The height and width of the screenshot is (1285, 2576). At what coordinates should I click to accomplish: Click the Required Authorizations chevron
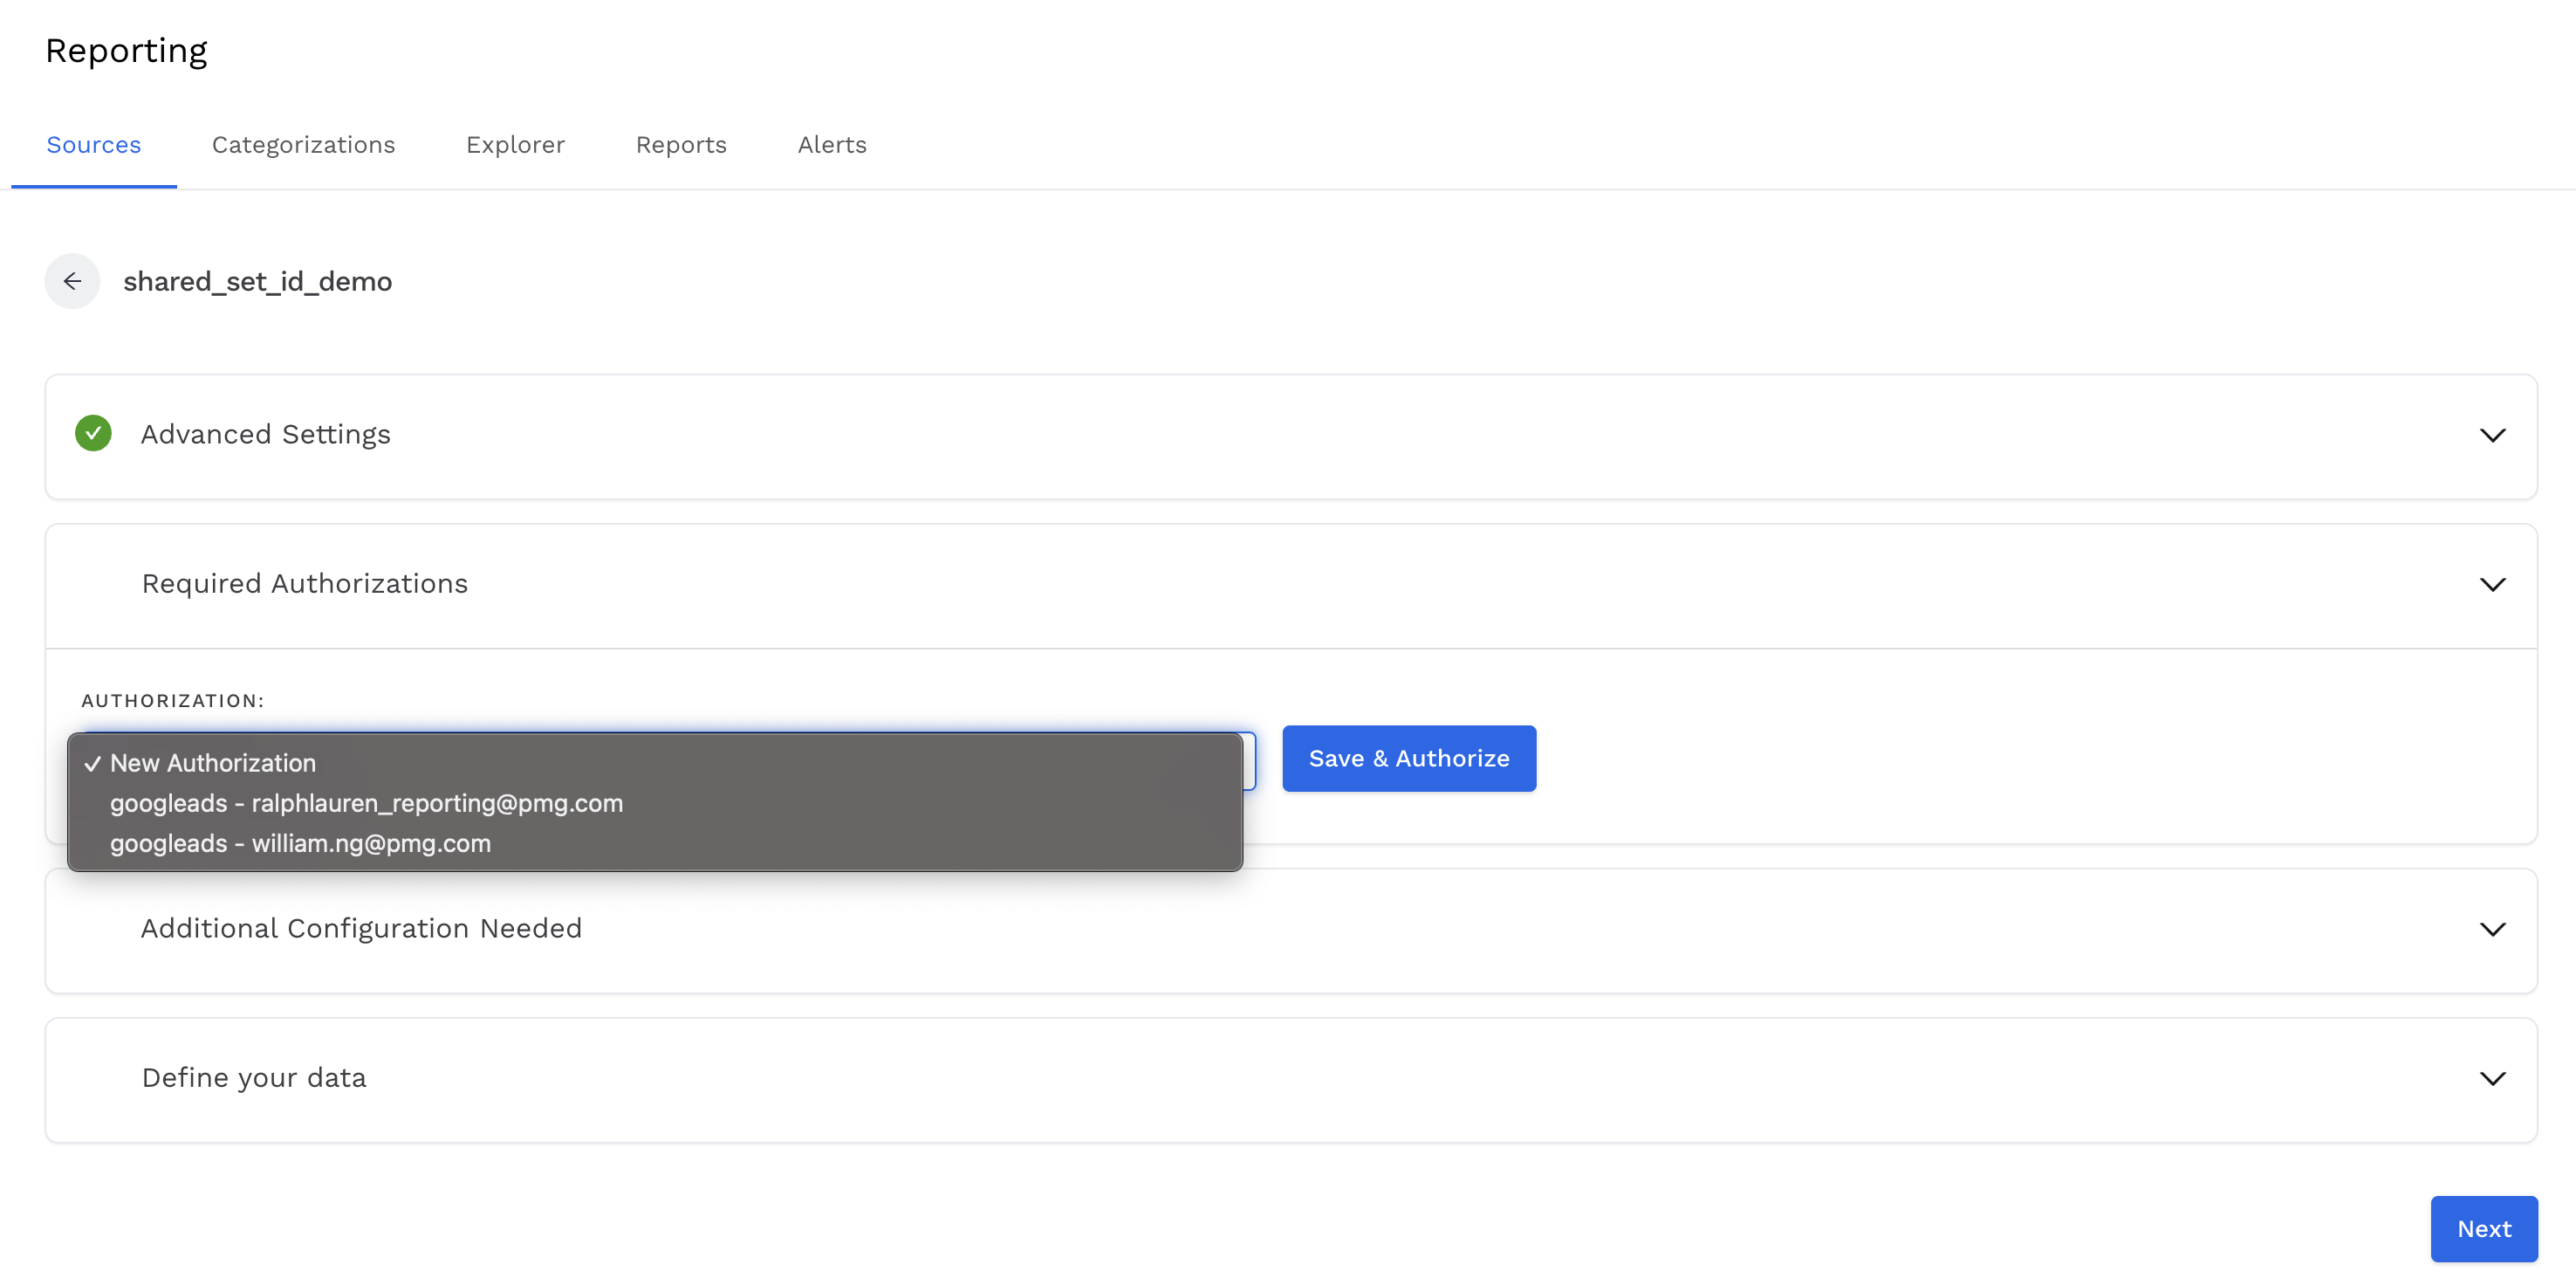pos(2493,584)
